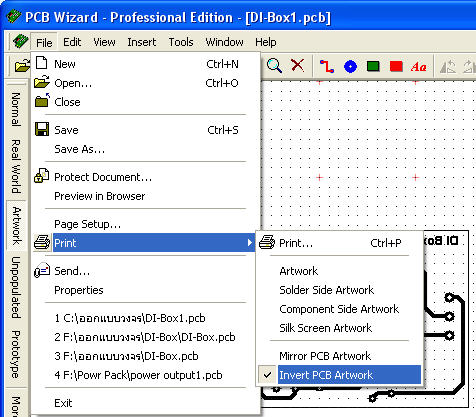Click the PCB Wizard title bar icon

pyautogui.click(x=13, y=17)
